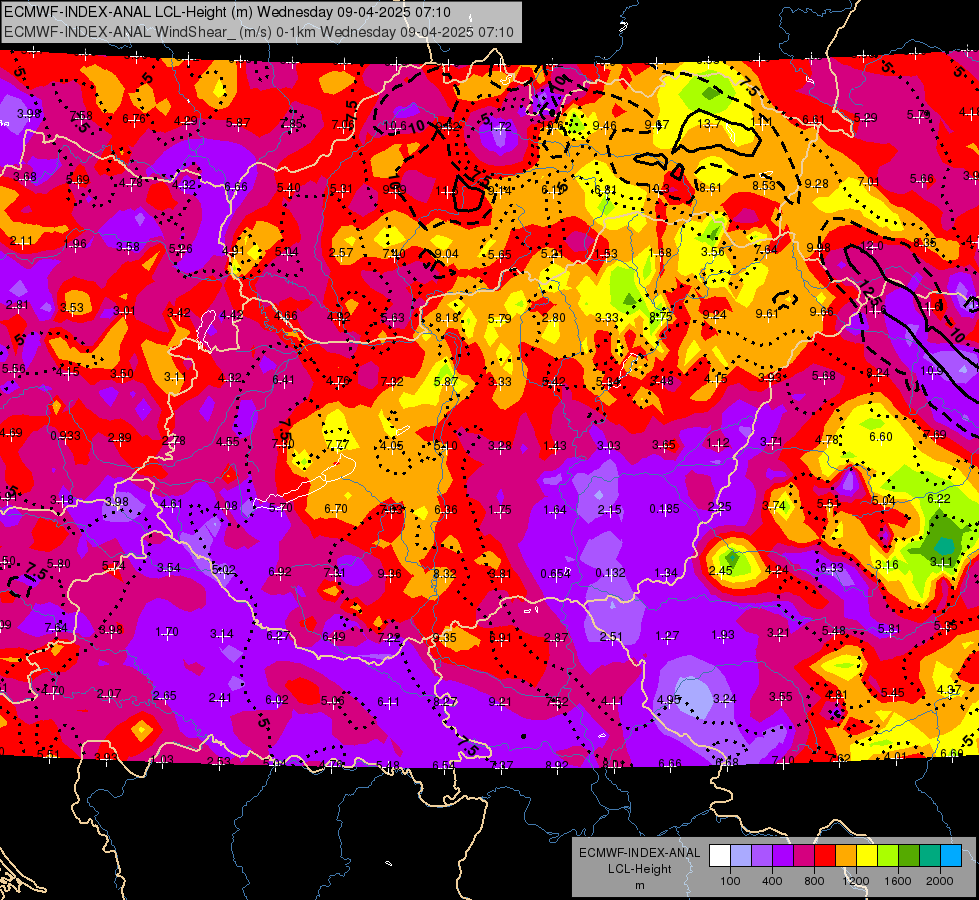Click the 100 legend scale label
The image size is (979, 900).
(730, 881)
